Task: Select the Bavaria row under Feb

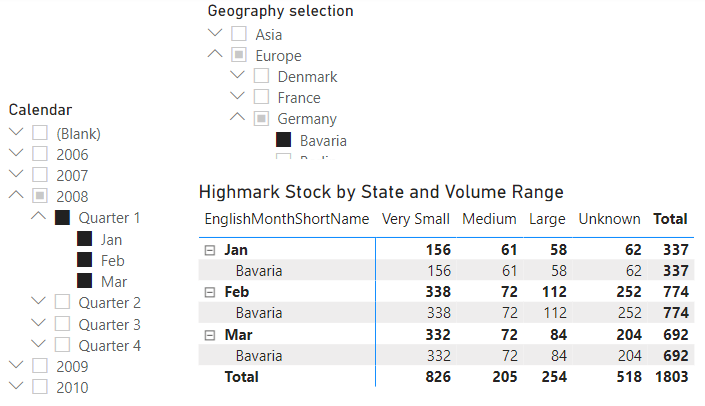Action: click(258, 313)
